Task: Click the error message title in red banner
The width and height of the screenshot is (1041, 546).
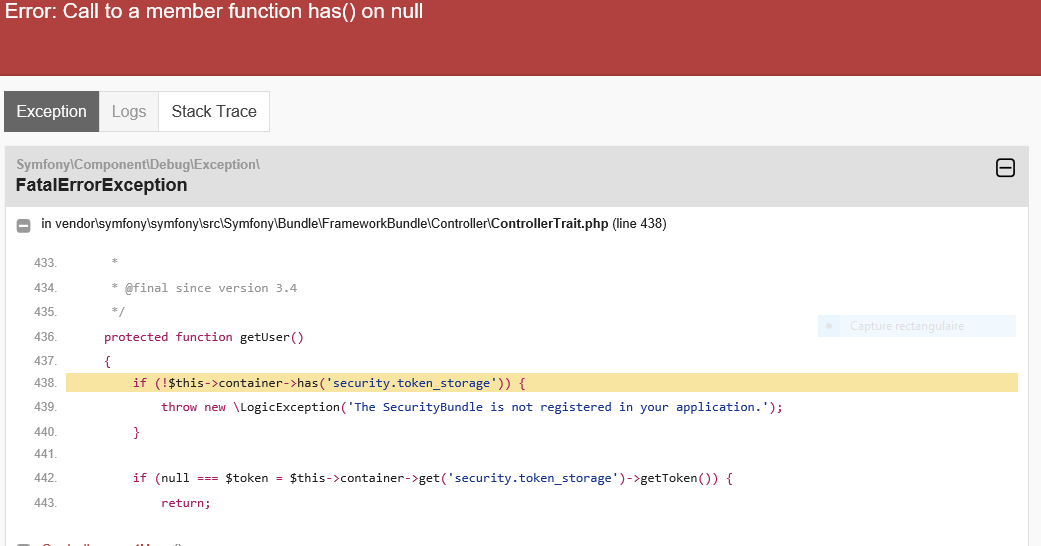Action: pyautogui.click(x=214, y=11)
